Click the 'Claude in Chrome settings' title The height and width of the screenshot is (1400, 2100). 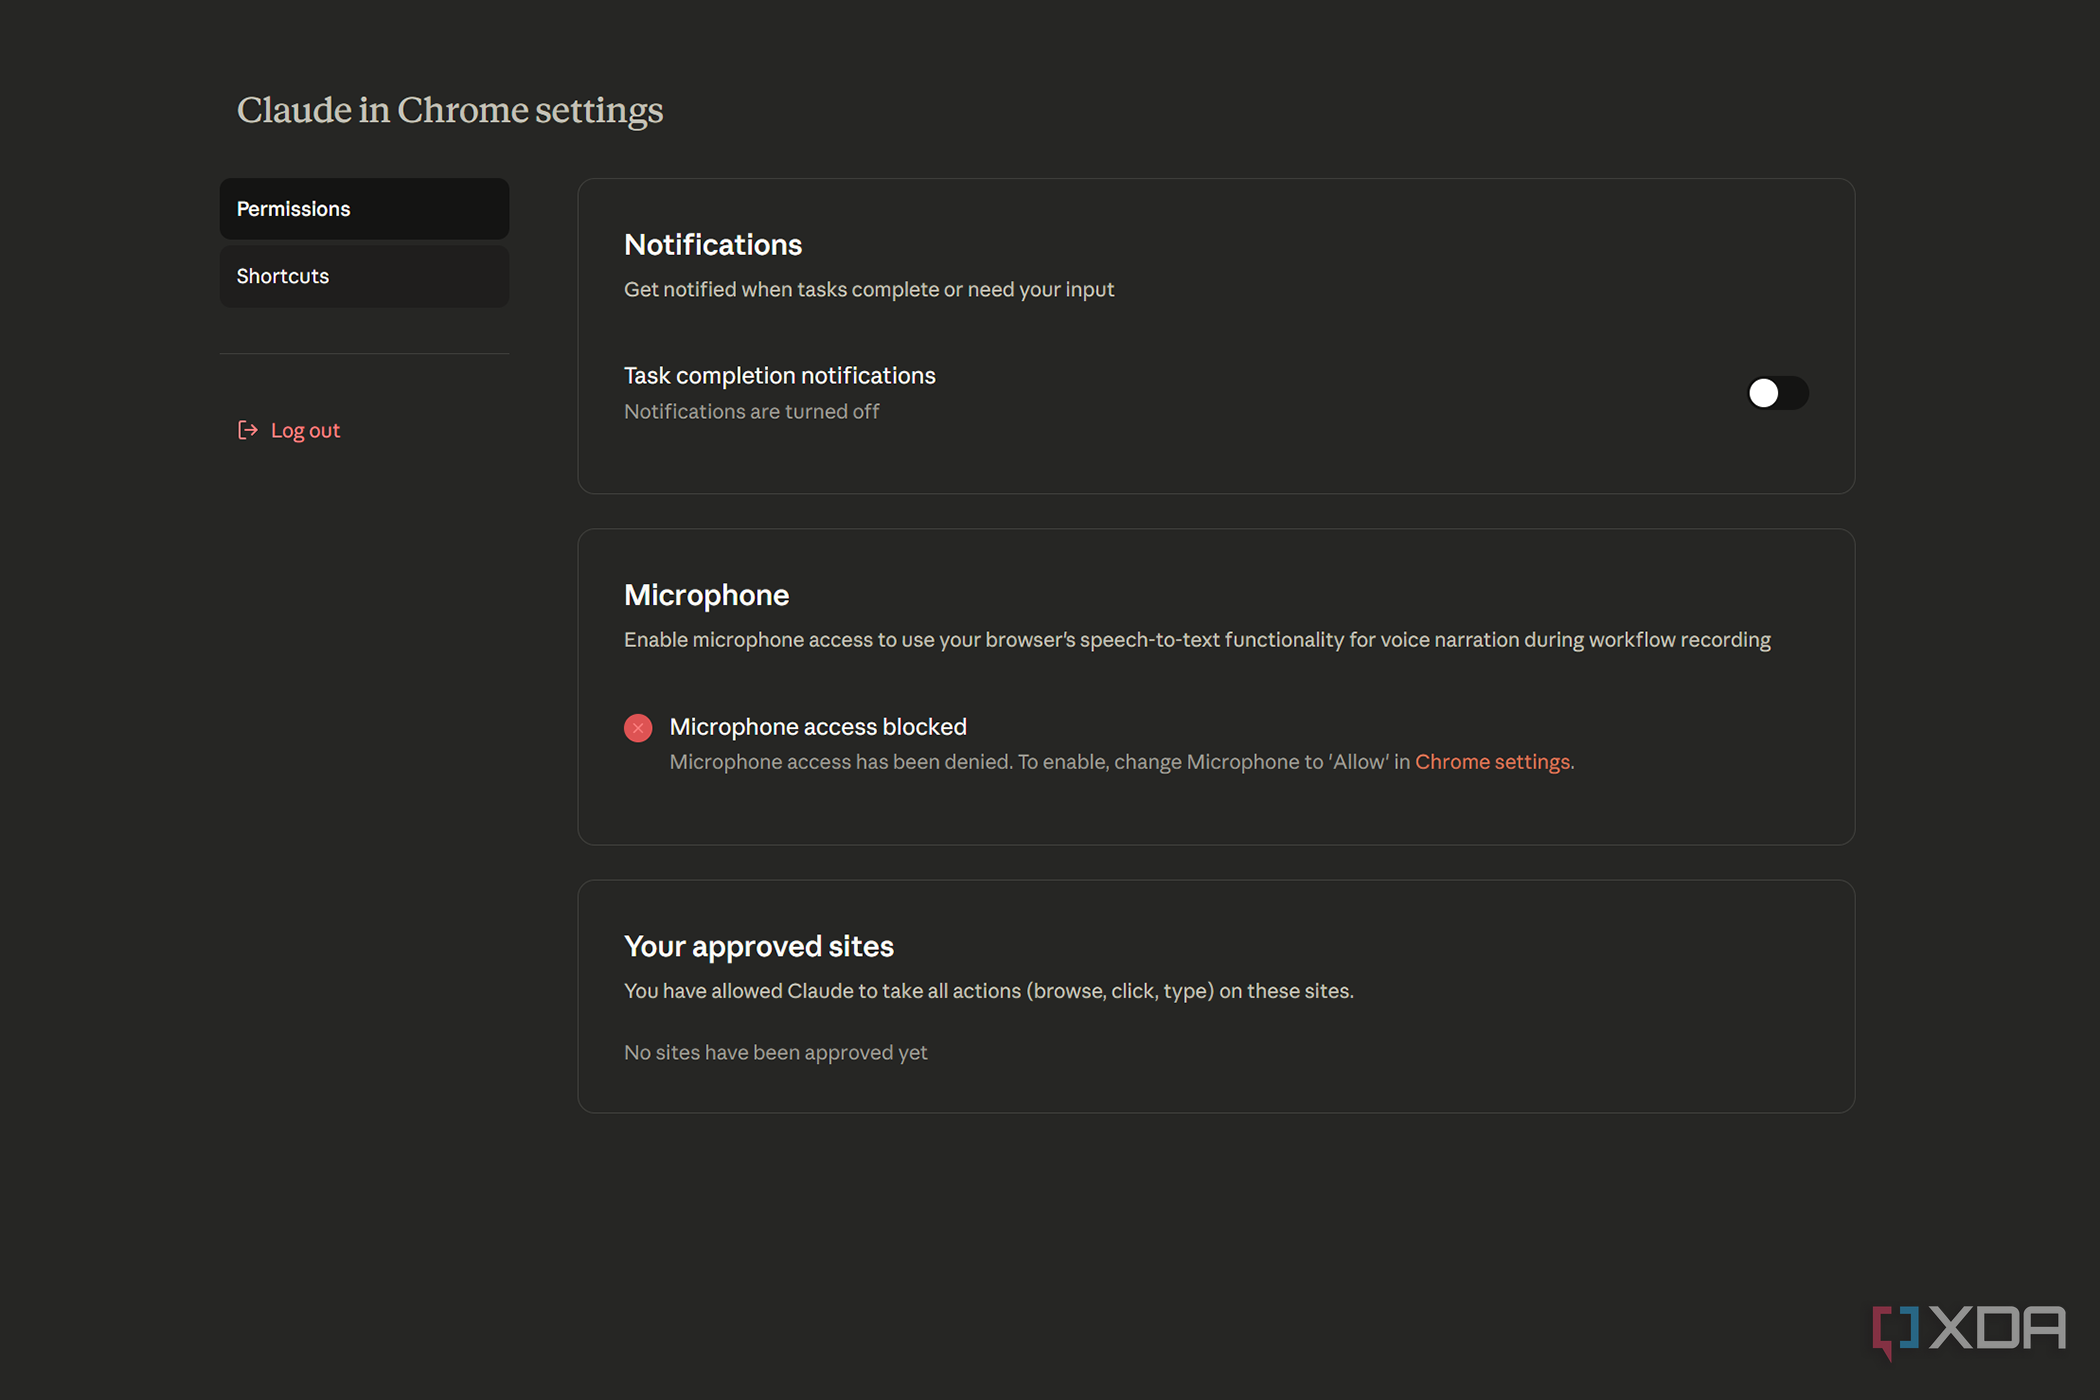(x=450, y=110)
